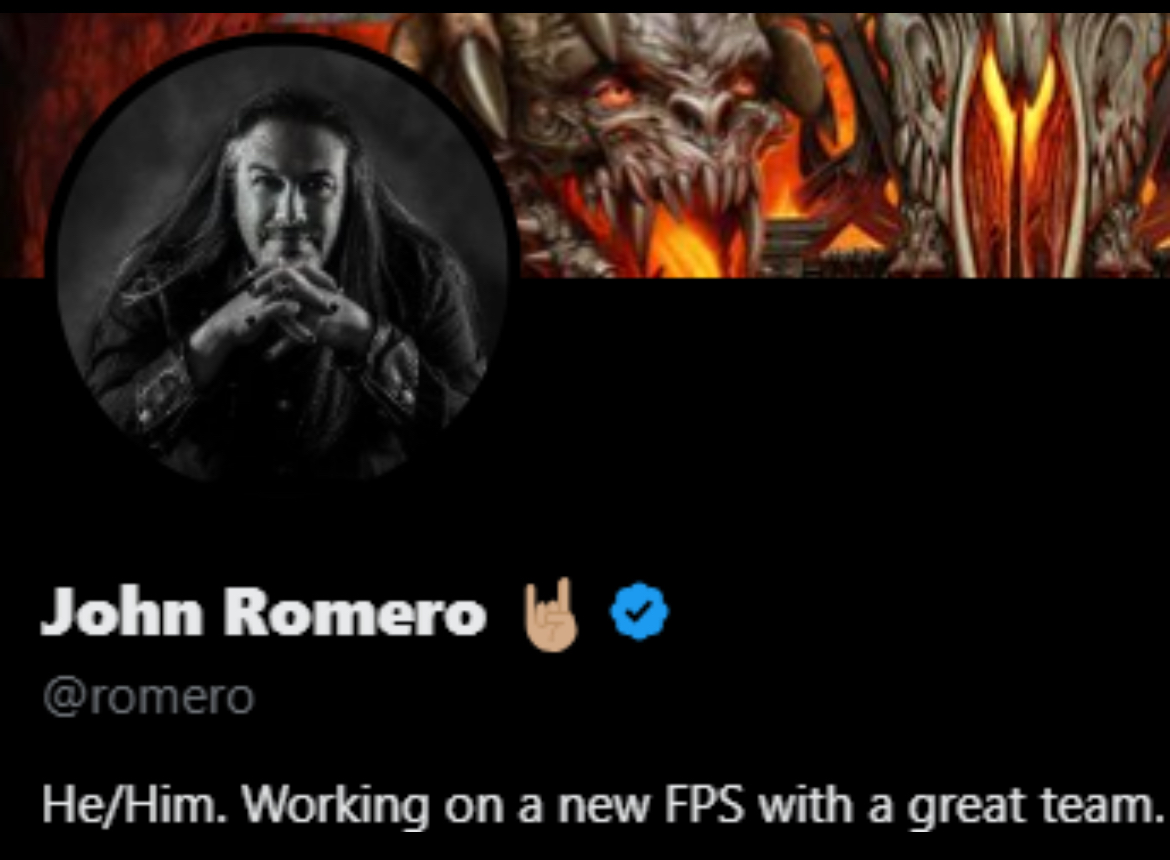Image resolution: width=1170 pixels, height=860 pixels.
Task: Select the @romero handle text
Action: tap(148, 697)
